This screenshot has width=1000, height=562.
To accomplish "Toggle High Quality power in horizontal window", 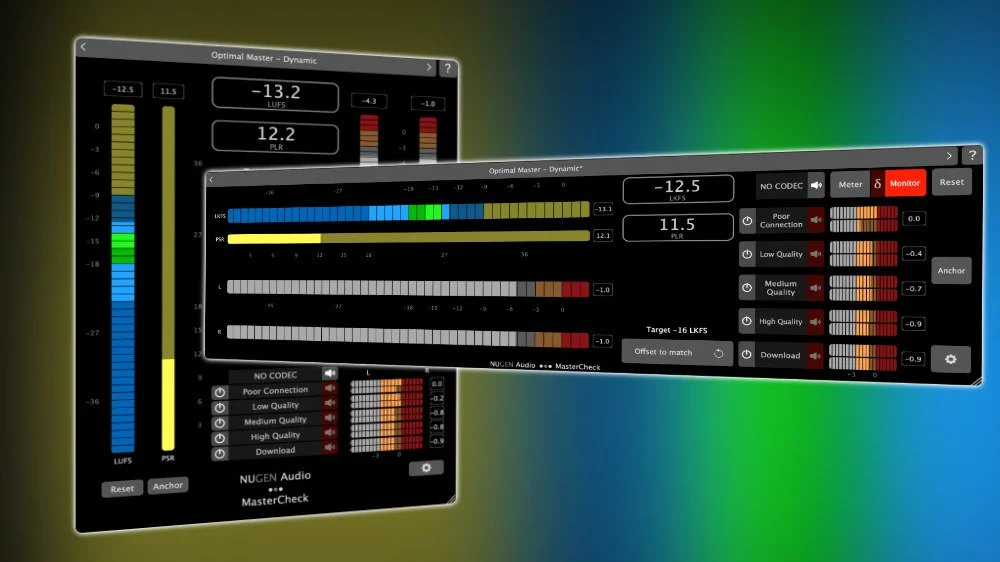I will pos(747,321).
